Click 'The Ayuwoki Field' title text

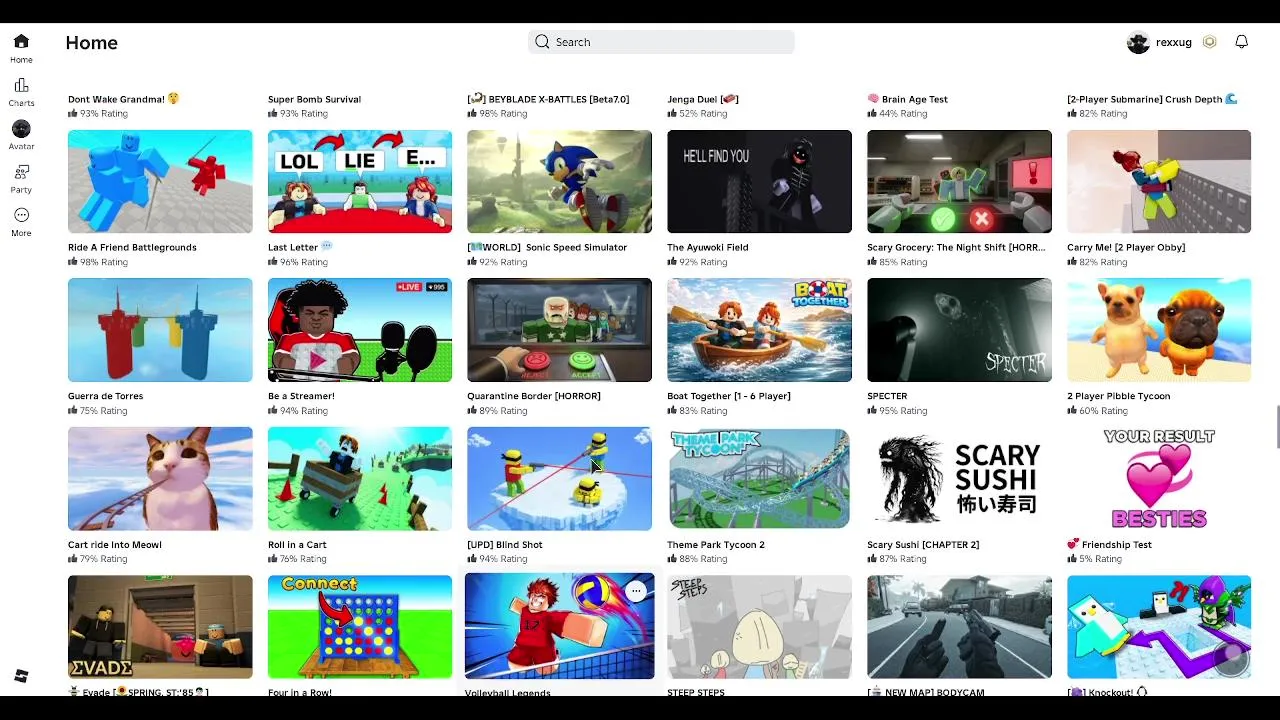tap(708, 247)
